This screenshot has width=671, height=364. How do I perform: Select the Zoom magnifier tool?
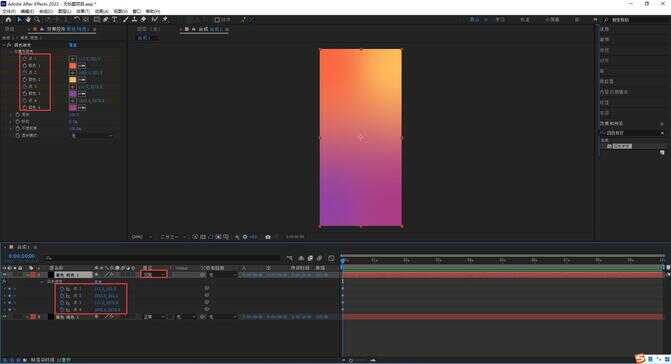tap(37, 20)
